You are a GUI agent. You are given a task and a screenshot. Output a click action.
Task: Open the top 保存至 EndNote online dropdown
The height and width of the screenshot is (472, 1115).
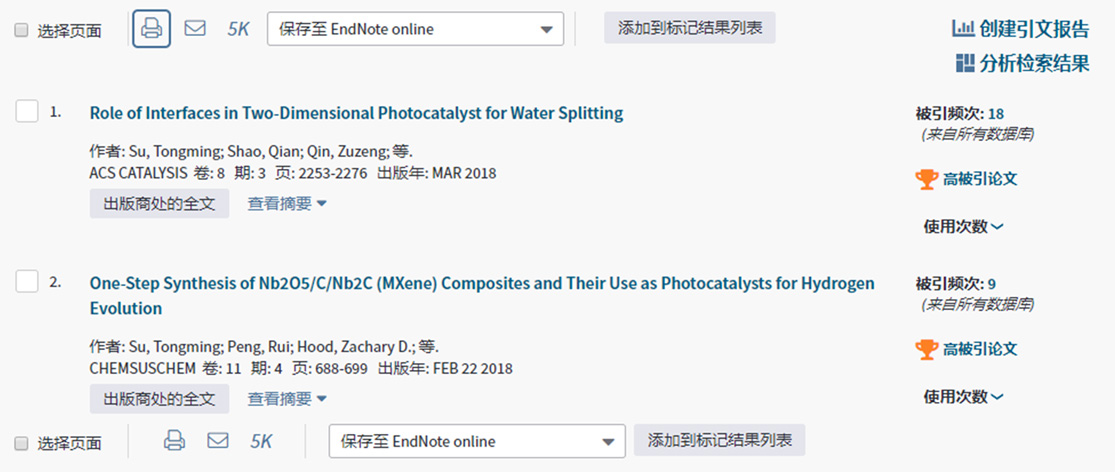click(415, 29)
